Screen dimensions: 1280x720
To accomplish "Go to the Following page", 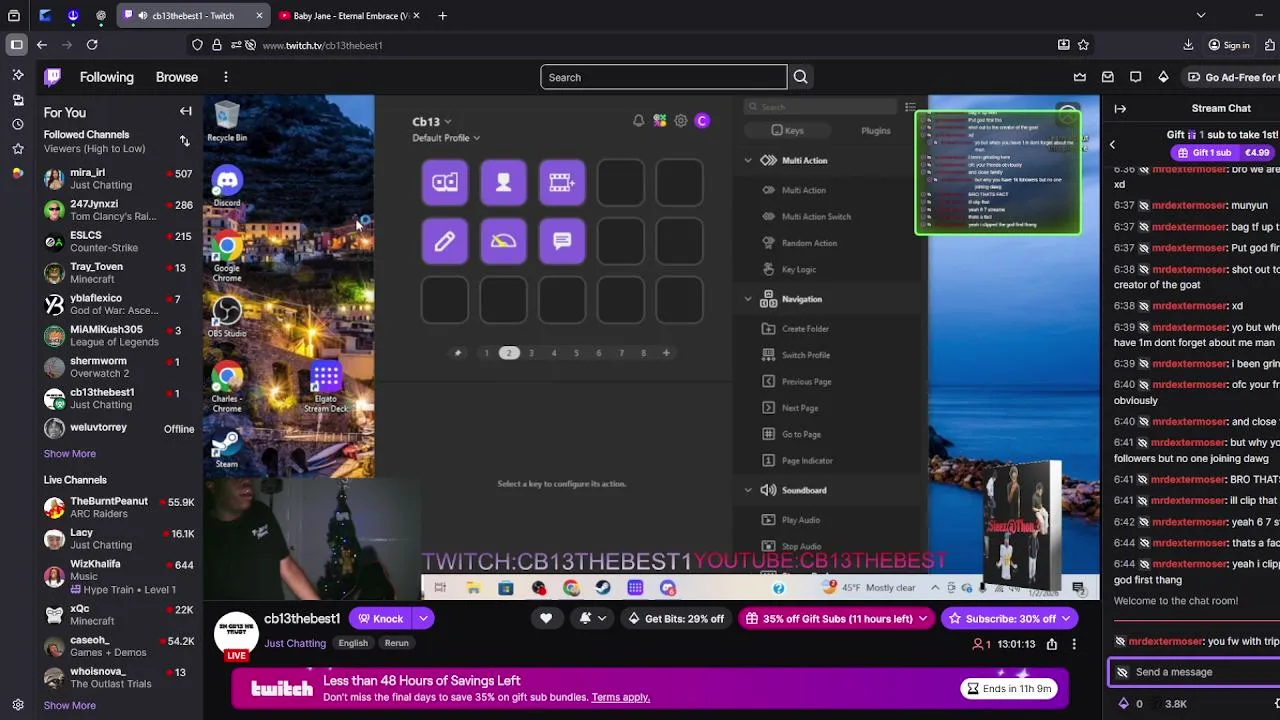I will click(x=106, y=77).
